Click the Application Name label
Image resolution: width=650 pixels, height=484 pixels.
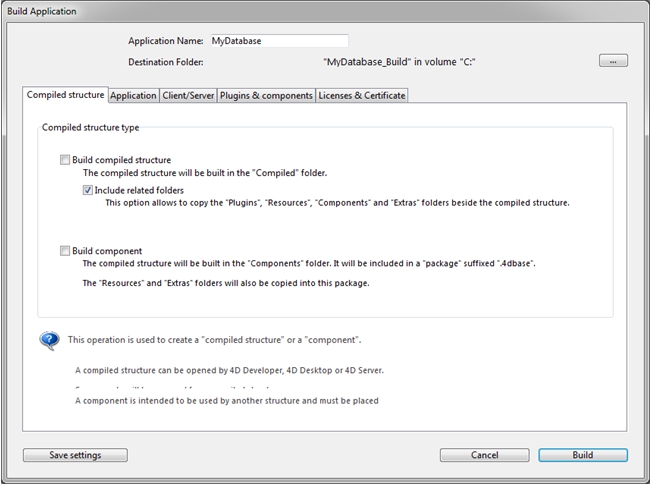165,41
